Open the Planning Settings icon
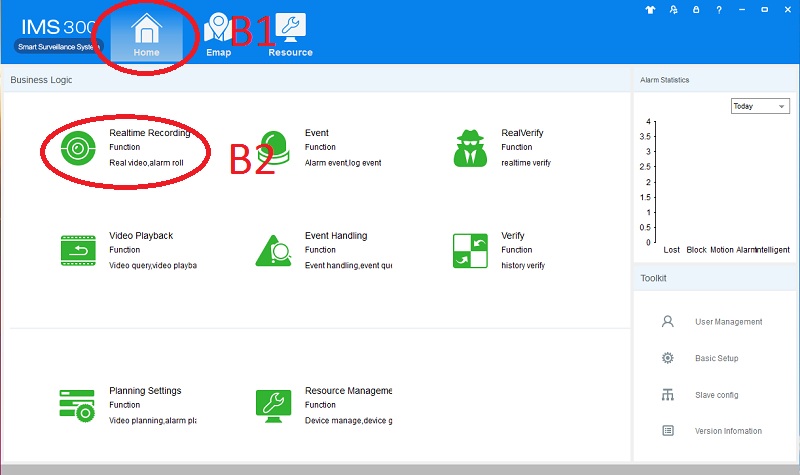The image size is (800, 475). pyautogui.click(x=77, y=406)
